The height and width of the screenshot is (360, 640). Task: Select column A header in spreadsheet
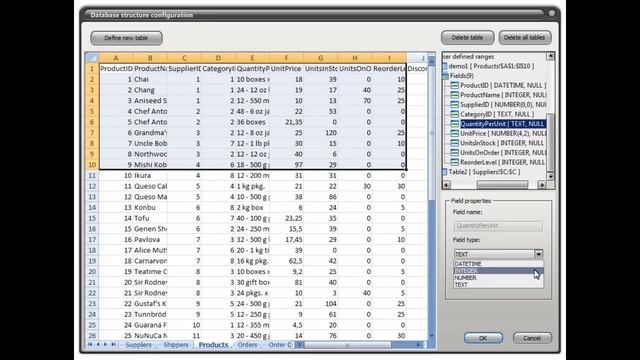[x=116, y=58]
